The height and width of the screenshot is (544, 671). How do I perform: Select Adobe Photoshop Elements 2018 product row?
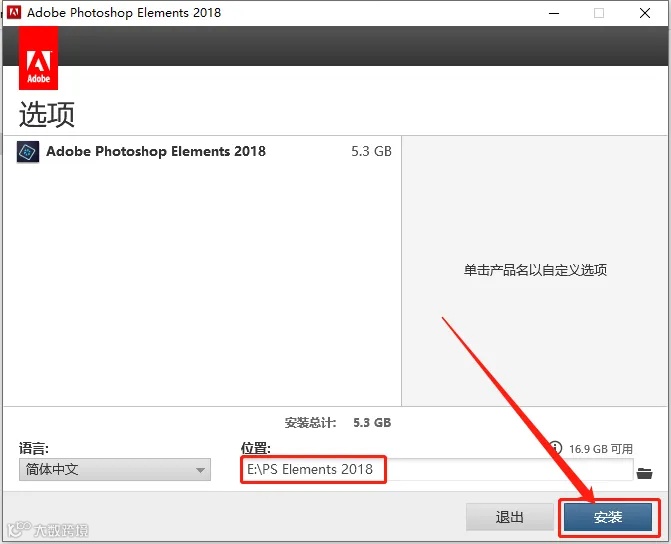pyautogui.click(x=203, y=152)
